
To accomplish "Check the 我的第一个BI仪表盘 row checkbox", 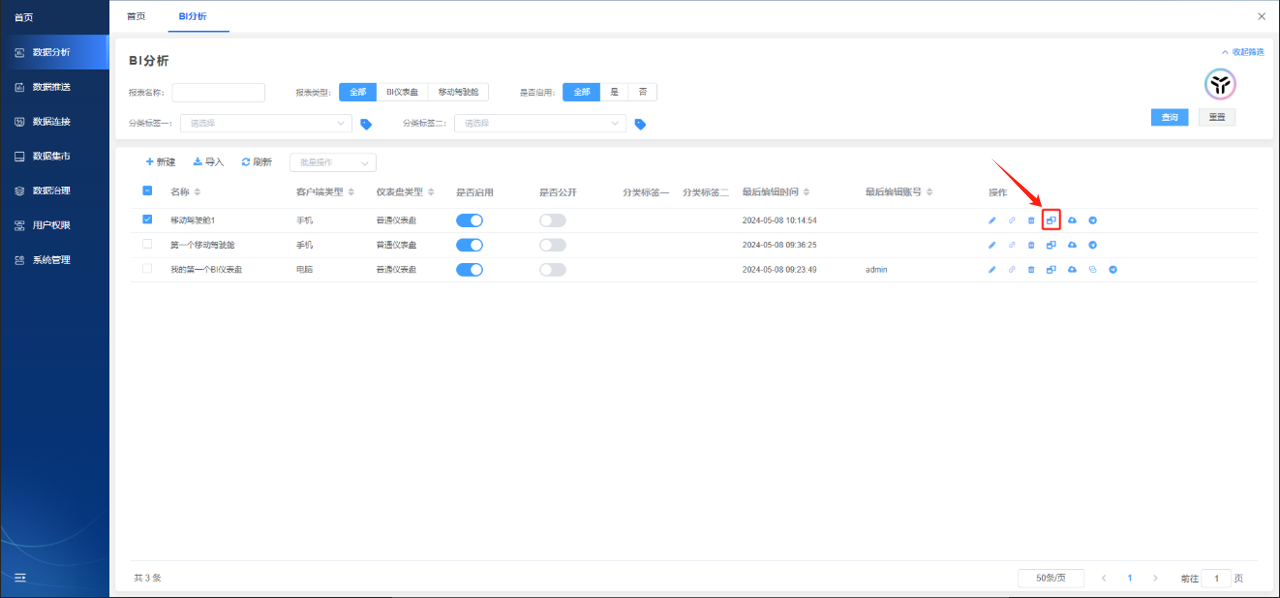I will click(148, 269).
